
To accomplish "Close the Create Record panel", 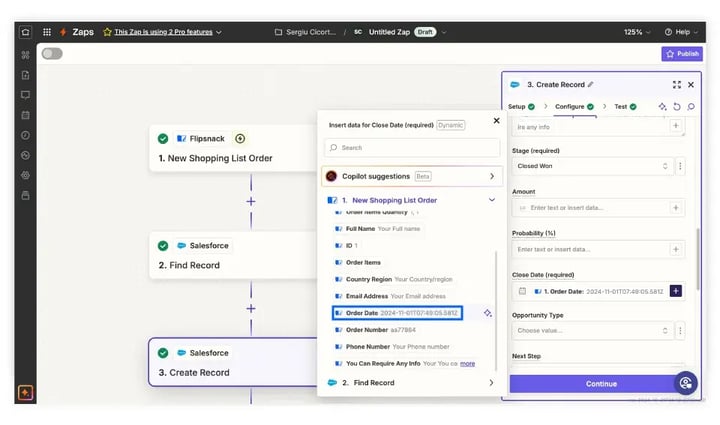I will (x=691, y=84).
